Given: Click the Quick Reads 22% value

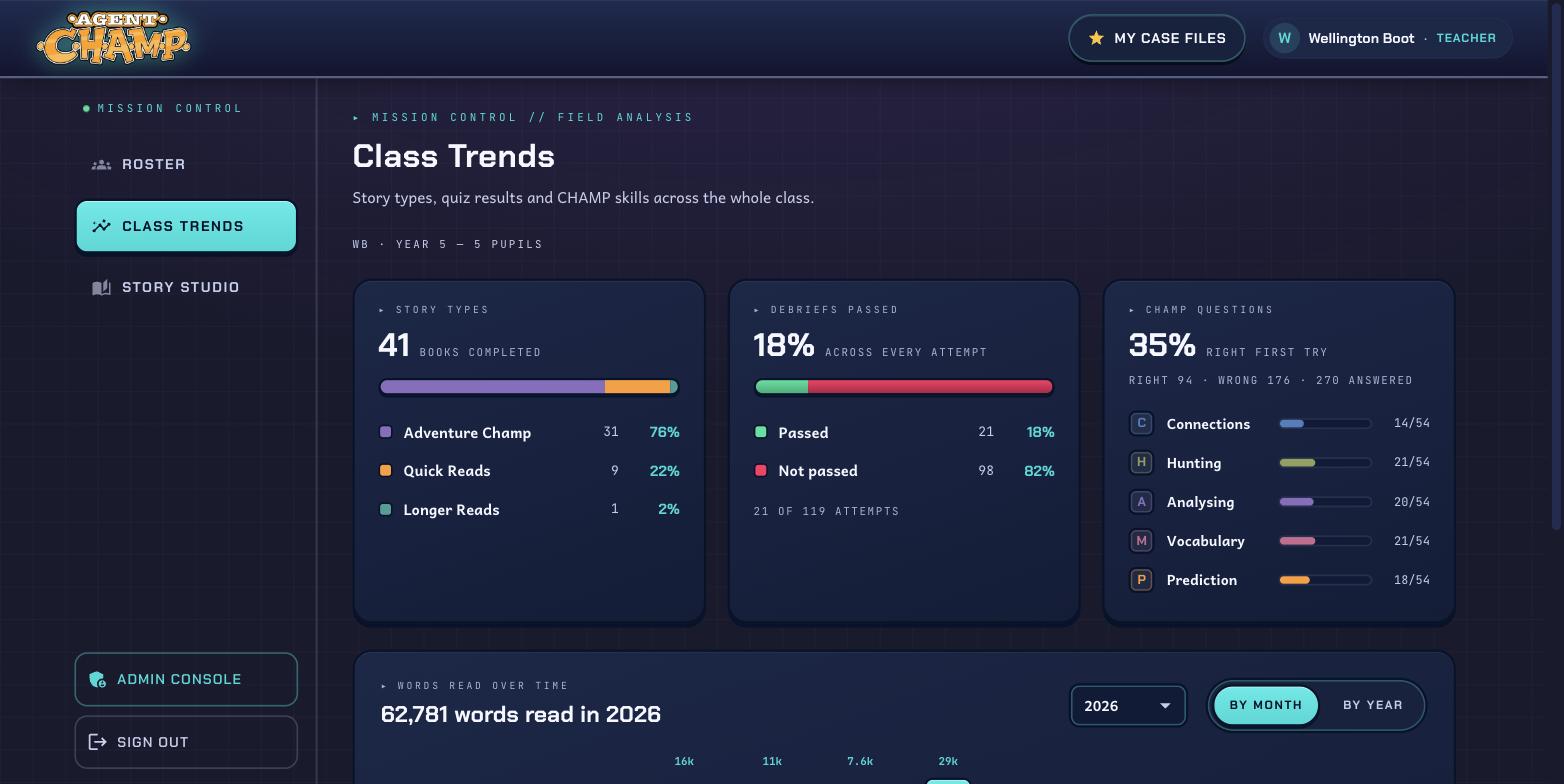Looking at the screenshot, I should pyautogui.click(x=664, y=470).
